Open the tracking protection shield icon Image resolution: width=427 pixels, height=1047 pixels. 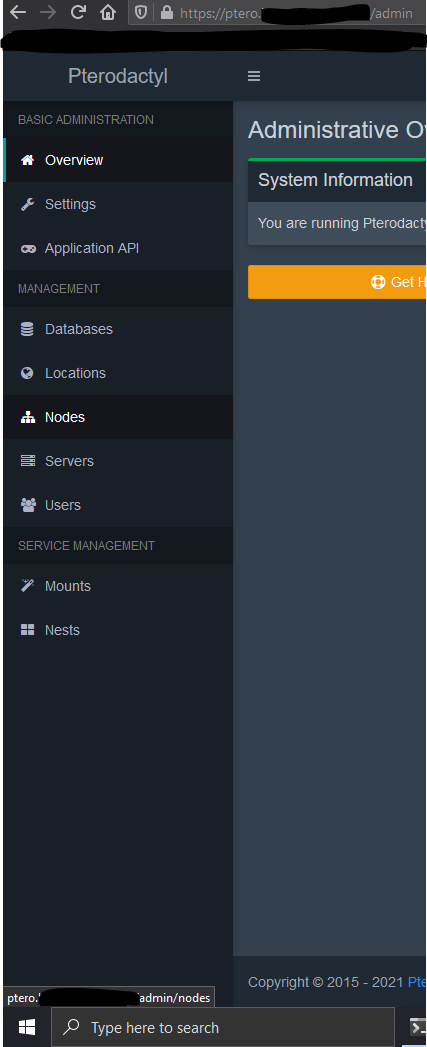(141, 12)
